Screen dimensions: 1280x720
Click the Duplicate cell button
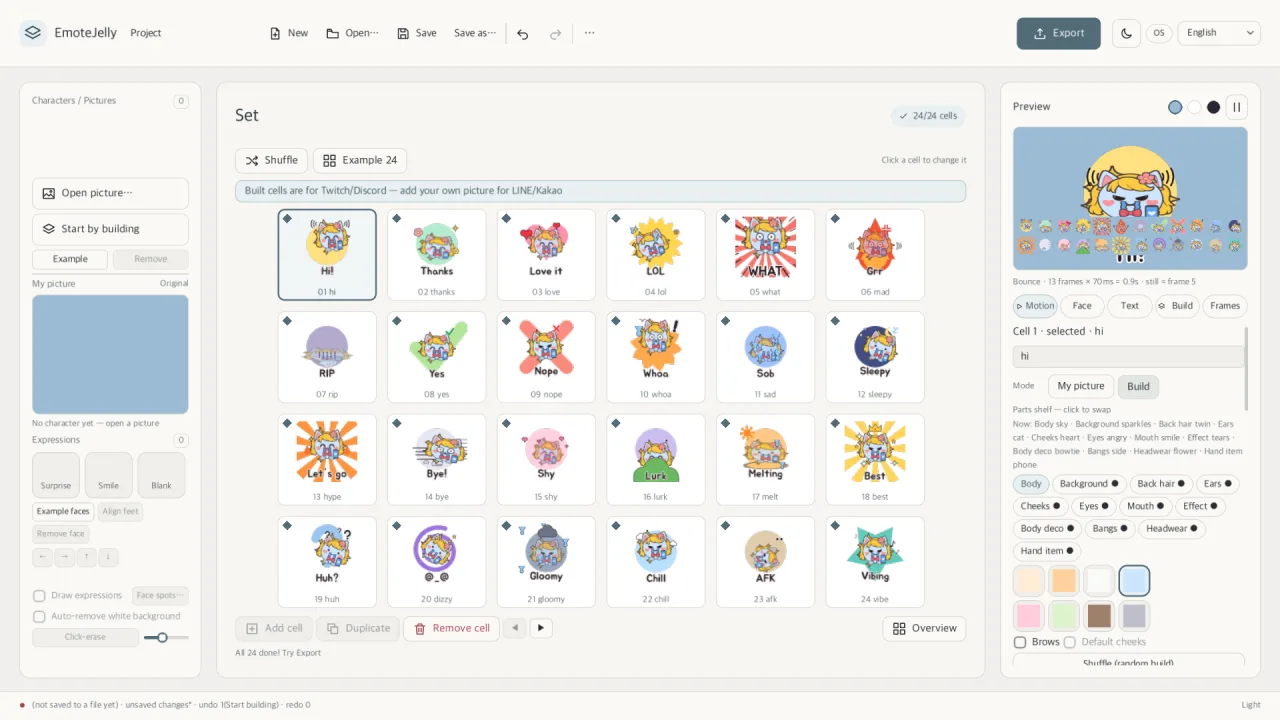point(358,628)
